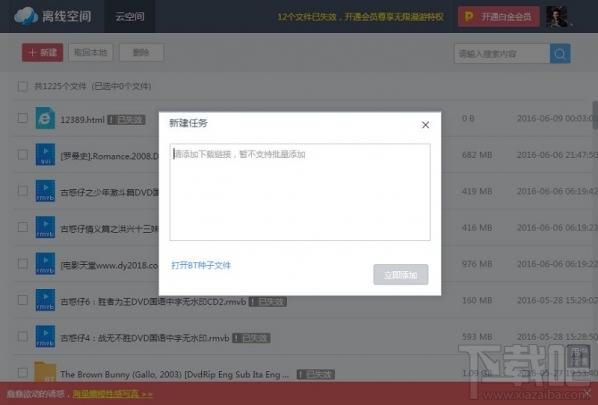598x405 pixels.
Task: Click the 2016-06-09 date of 12389.html
Action: coord(557,119)
